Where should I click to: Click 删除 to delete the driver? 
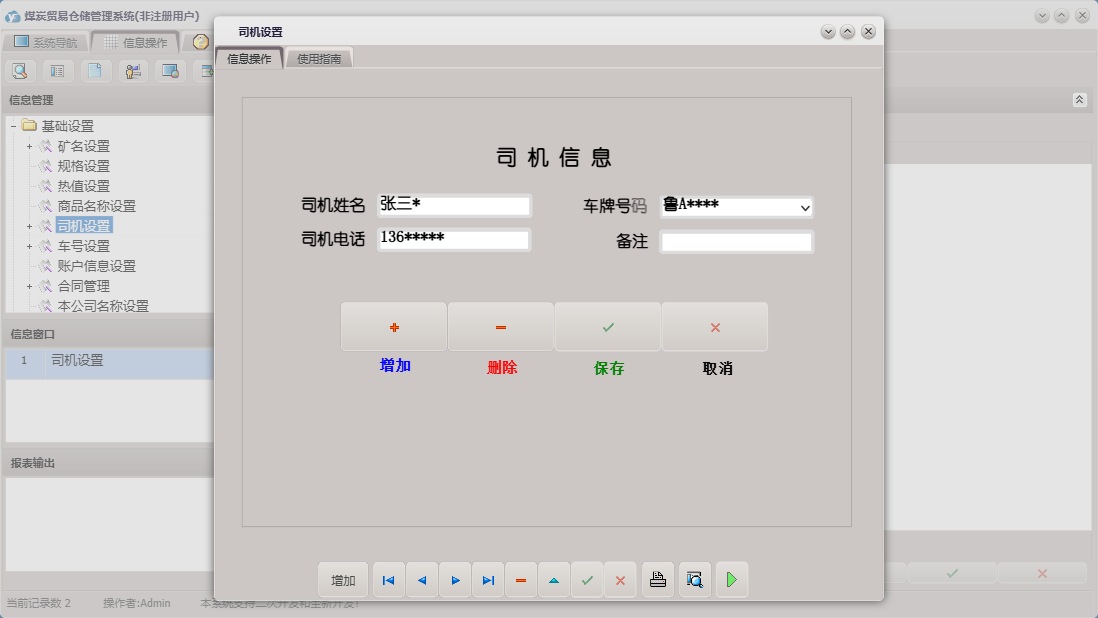pyautogui.click(x=501, y=326)
